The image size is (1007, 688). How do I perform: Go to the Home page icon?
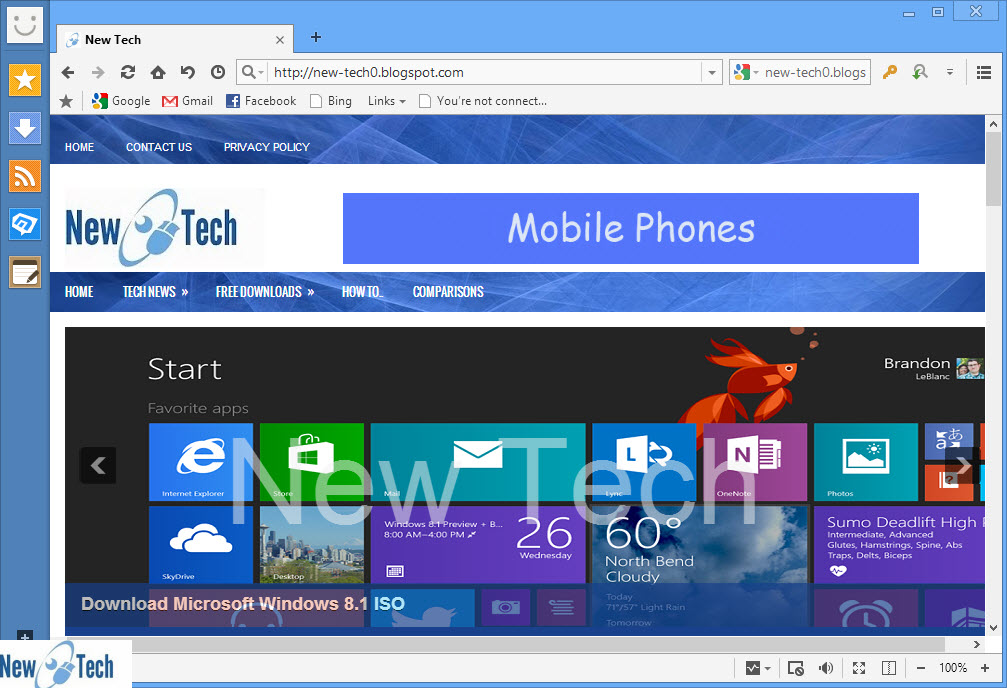click(158, 72)
